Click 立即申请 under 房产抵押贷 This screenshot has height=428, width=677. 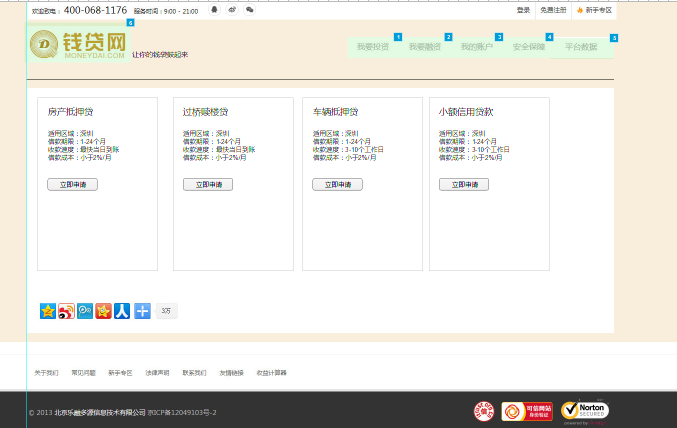coord(72,185)
